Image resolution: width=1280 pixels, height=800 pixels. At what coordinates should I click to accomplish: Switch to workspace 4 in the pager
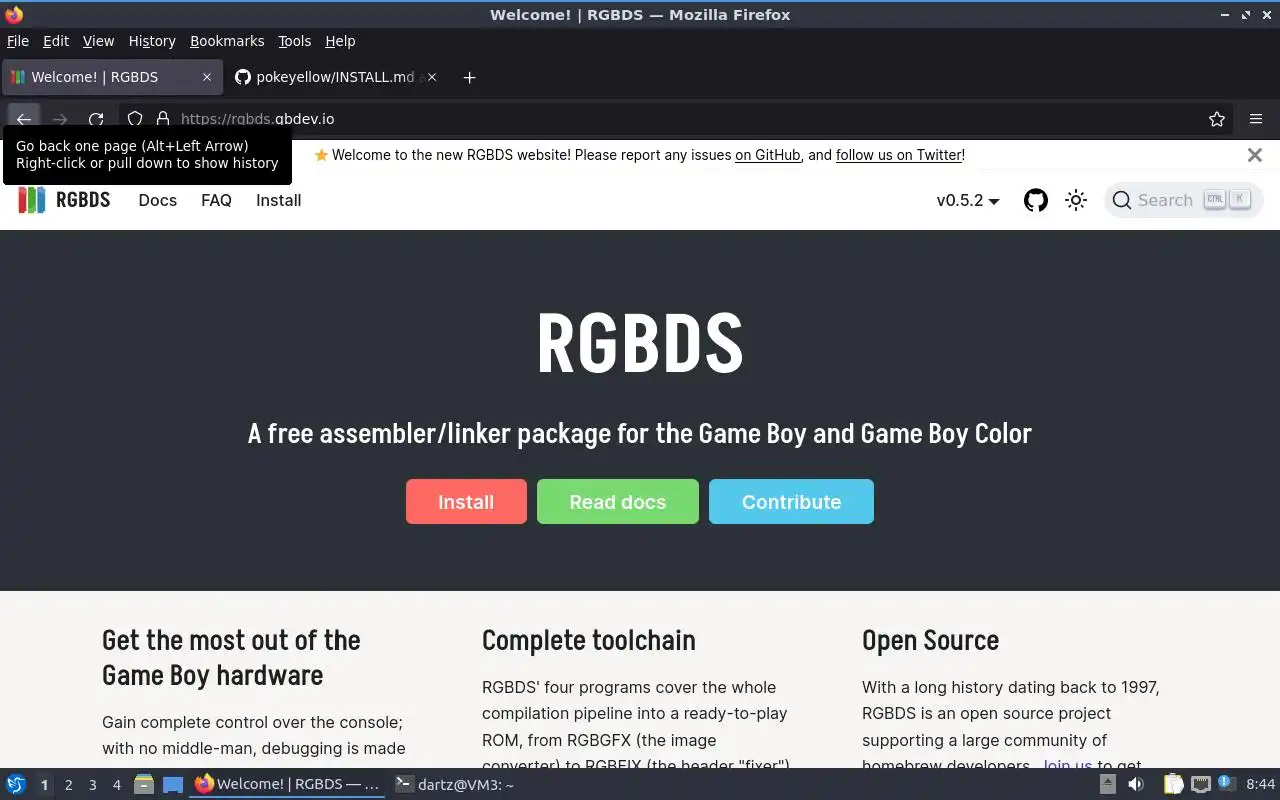(x=116, y=785)
